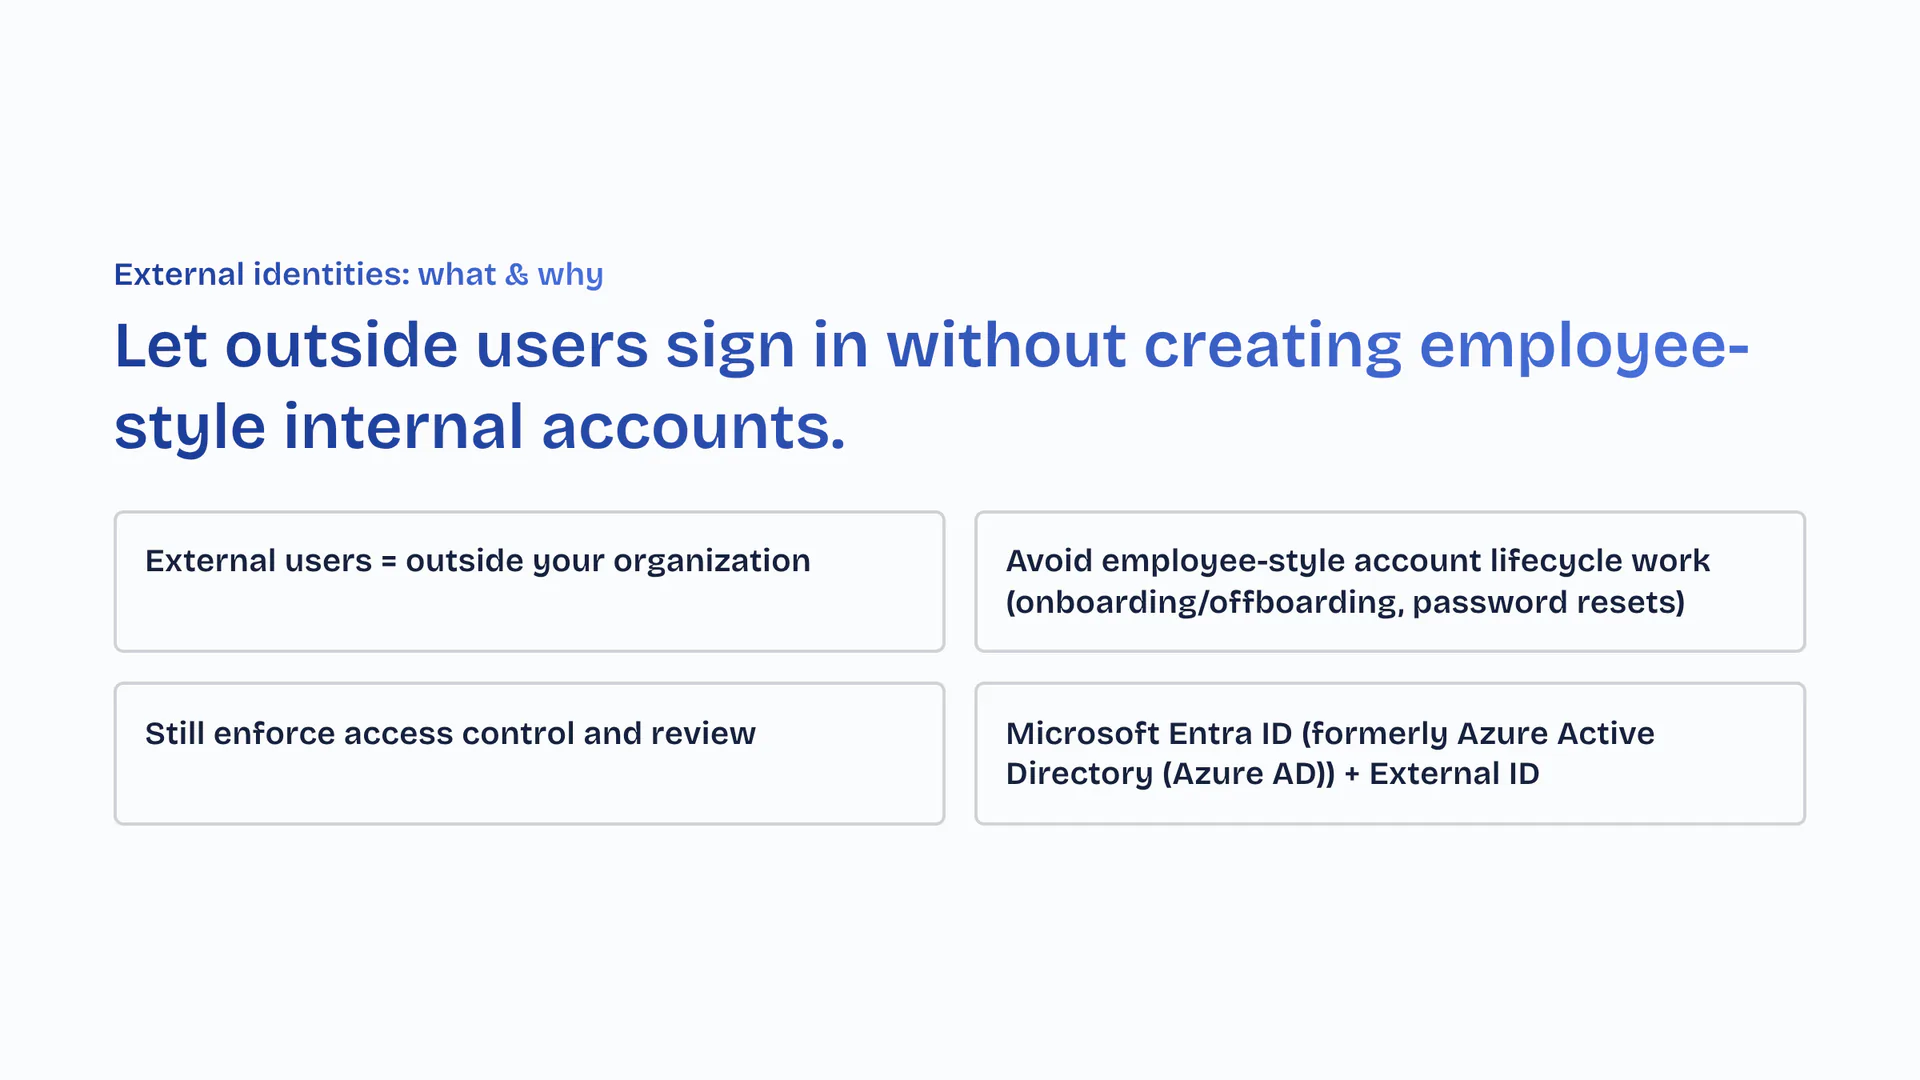Click the word 'creating' in the headline
Screen dimensions: 1920x1080
[x=1272, y=346]
